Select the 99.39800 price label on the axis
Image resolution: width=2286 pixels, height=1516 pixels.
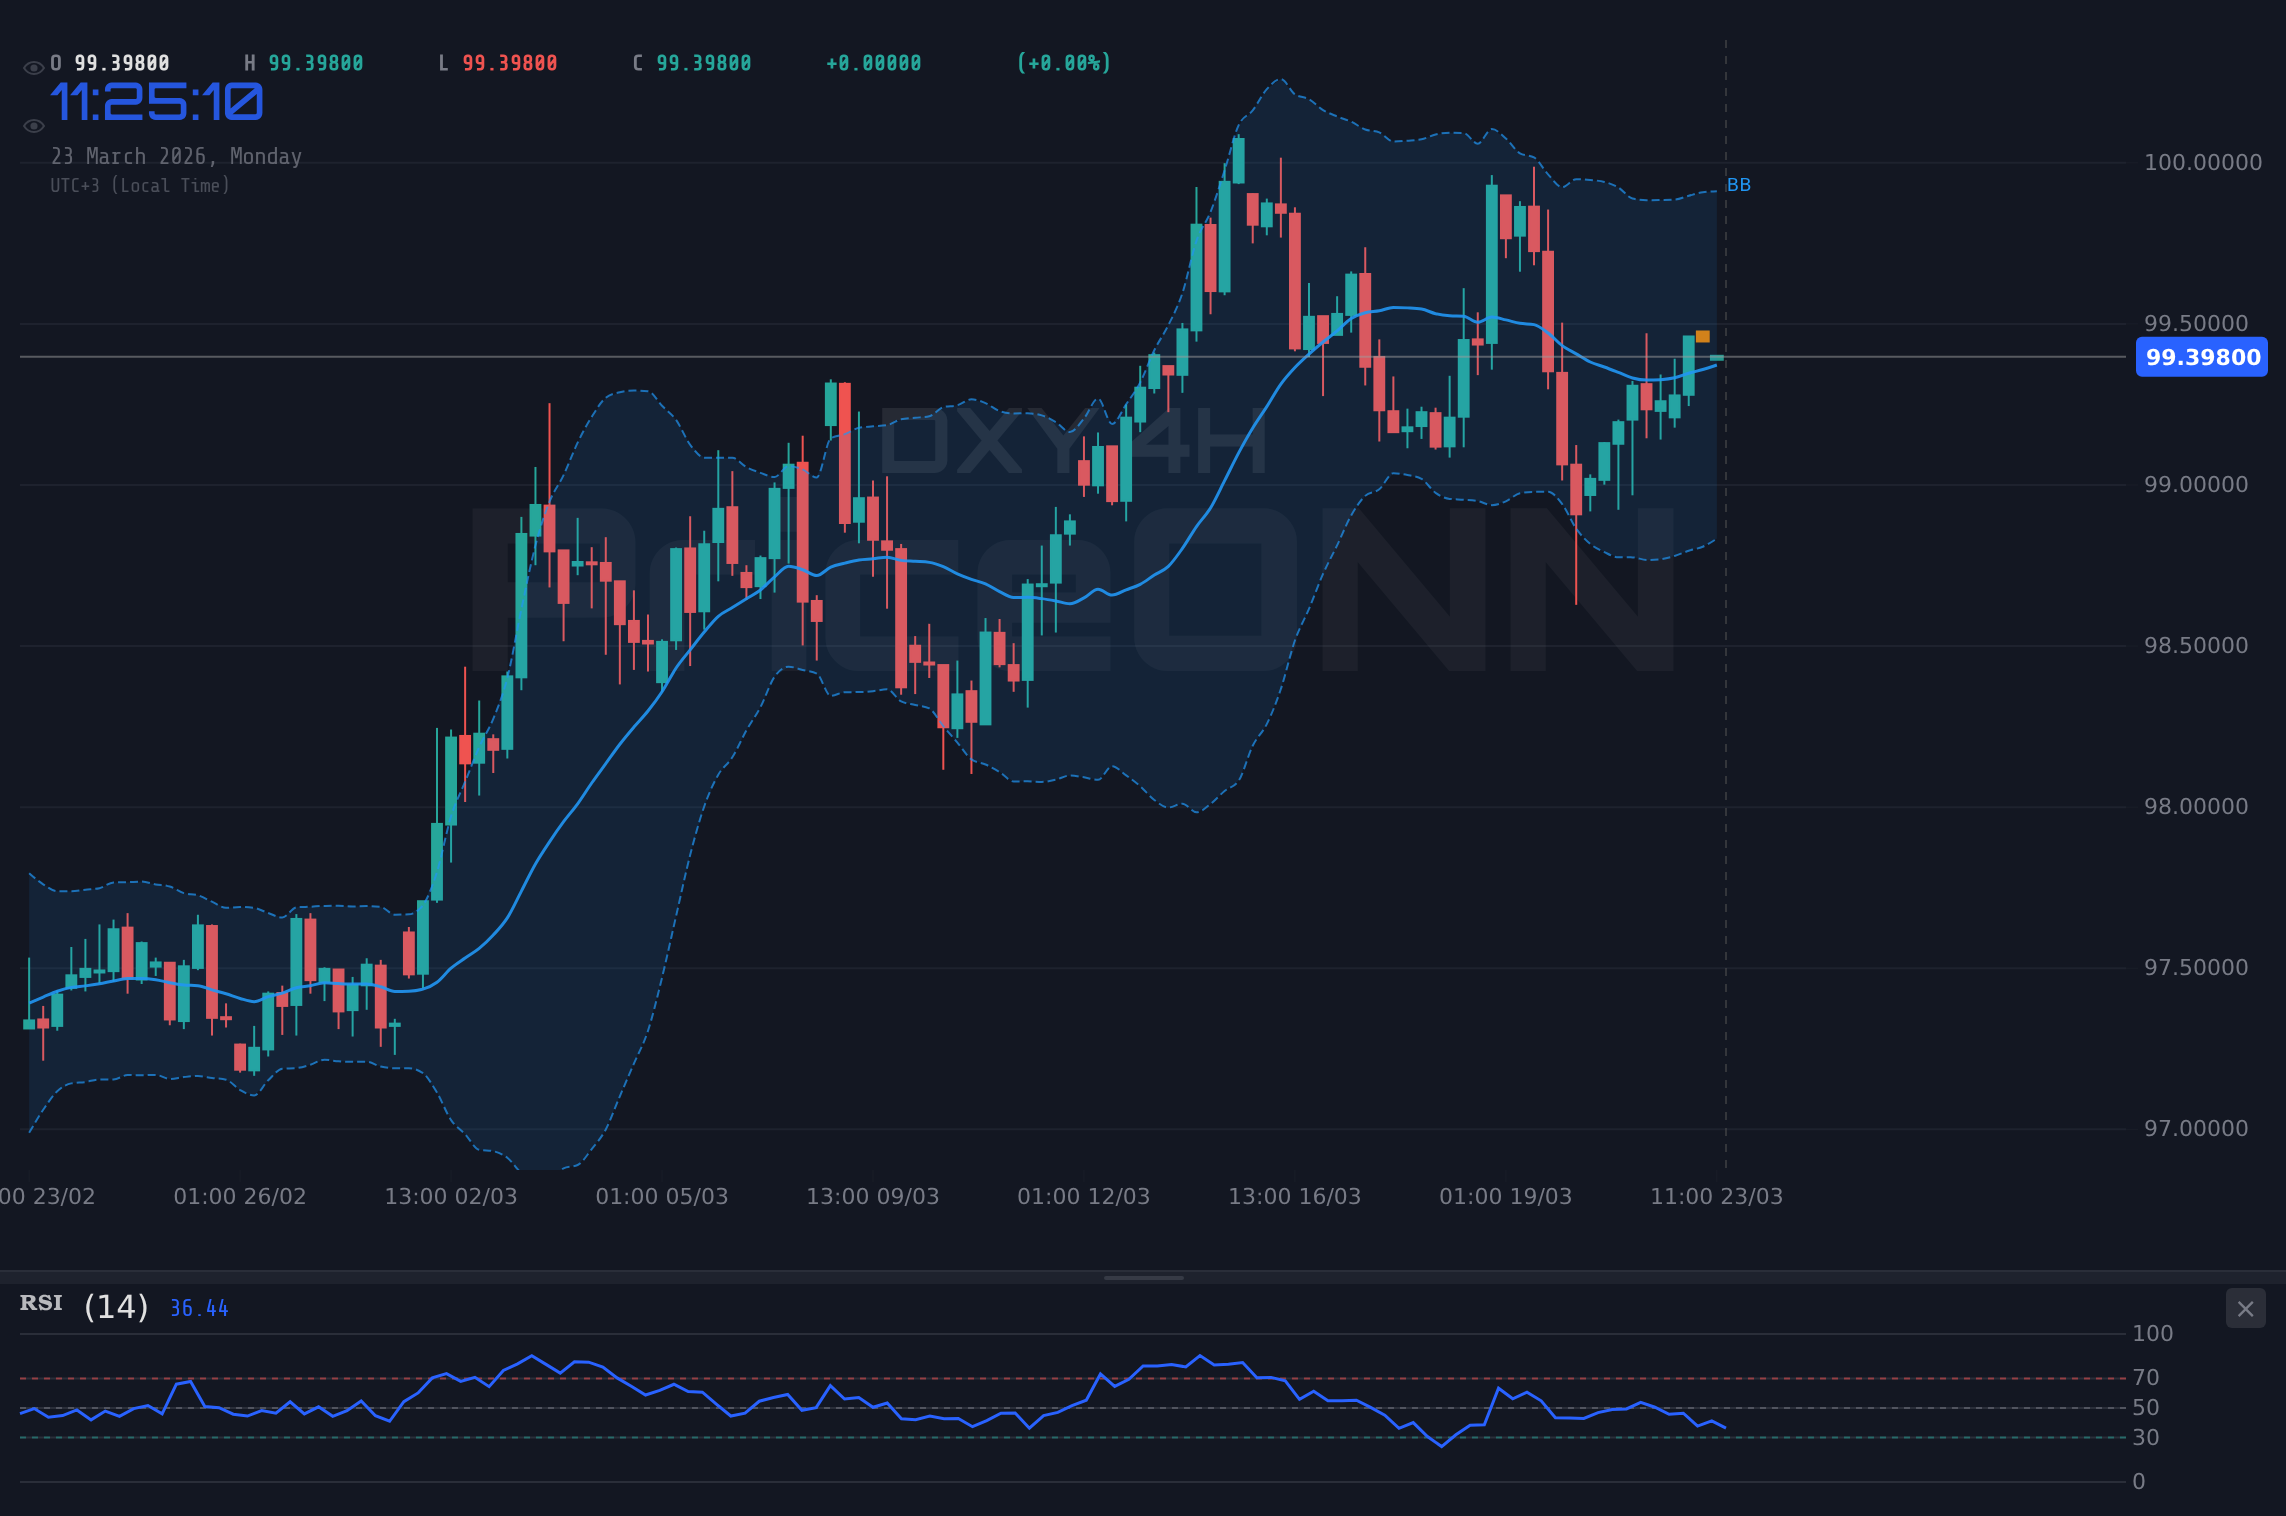pos(2200,357)
